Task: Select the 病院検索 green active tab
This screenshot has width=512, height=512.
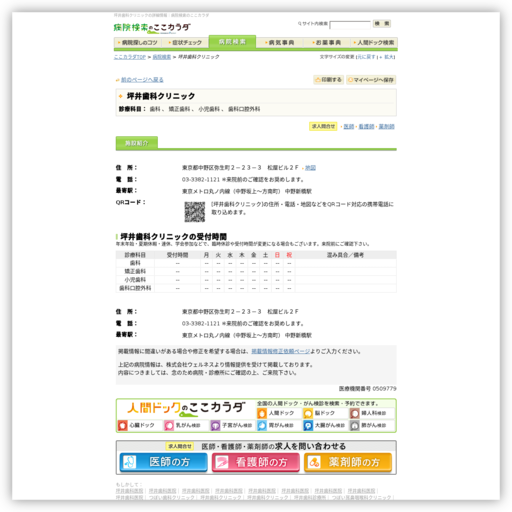Action: [232, 42]
